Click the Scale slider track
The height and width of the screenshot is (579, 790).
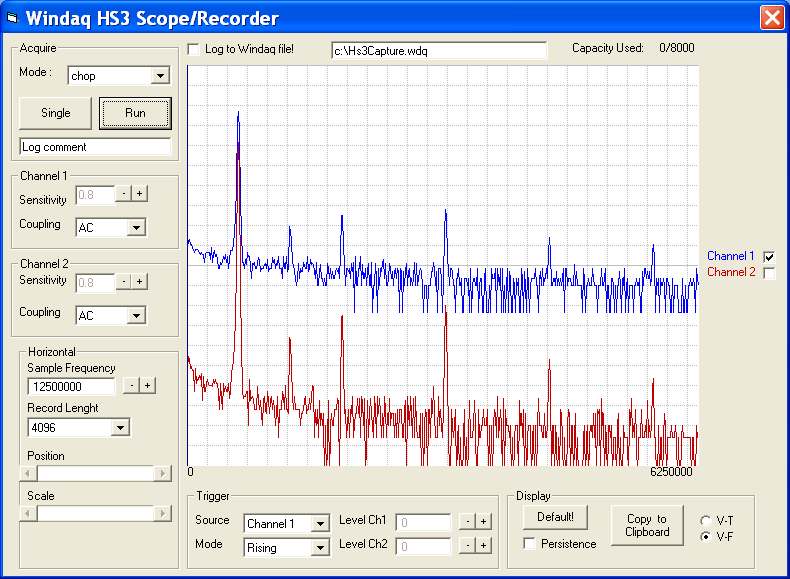click(95, 514)
